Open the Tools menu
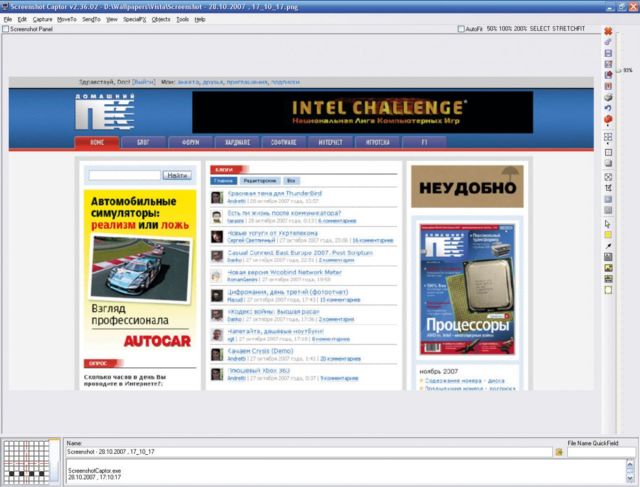The width and height of the screenshot is (640, 487). [x=182, y=19]
